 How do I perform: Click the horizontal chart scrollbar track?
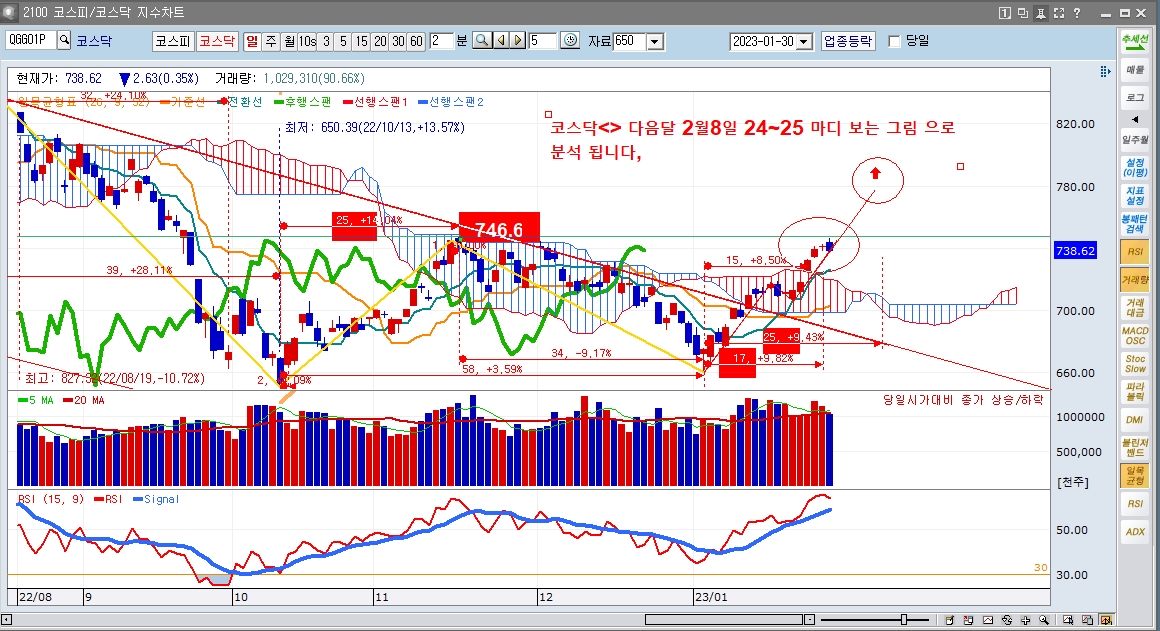(x=724, y=619)
